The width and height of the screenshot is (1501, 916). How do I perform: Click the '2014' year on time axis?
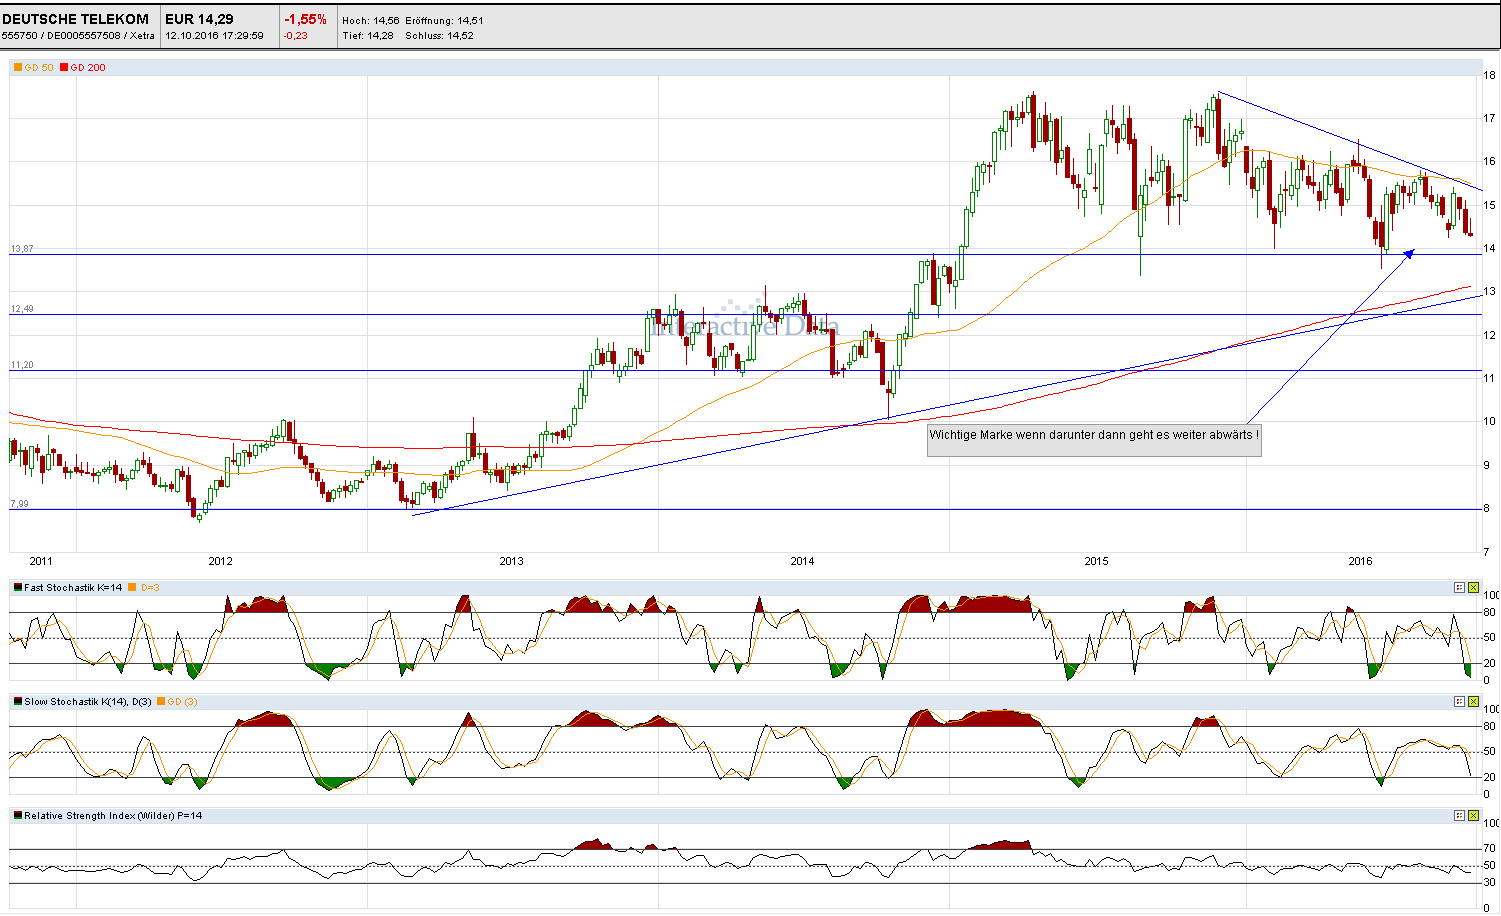pos(802,561)
